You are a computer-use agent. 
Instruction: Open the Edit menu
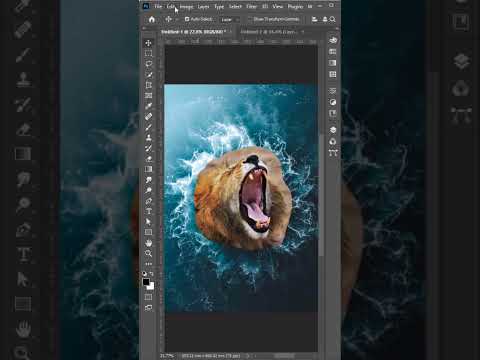point(171,6)
